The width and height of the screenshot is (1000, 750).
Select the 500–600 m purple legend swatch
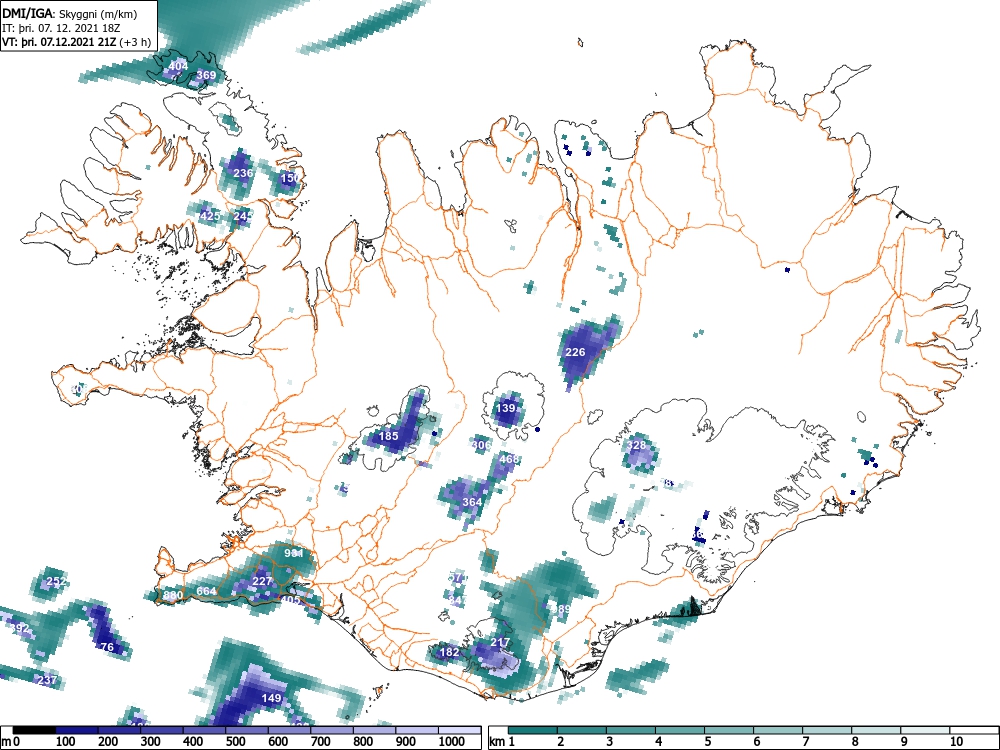(x=247, y=730)
